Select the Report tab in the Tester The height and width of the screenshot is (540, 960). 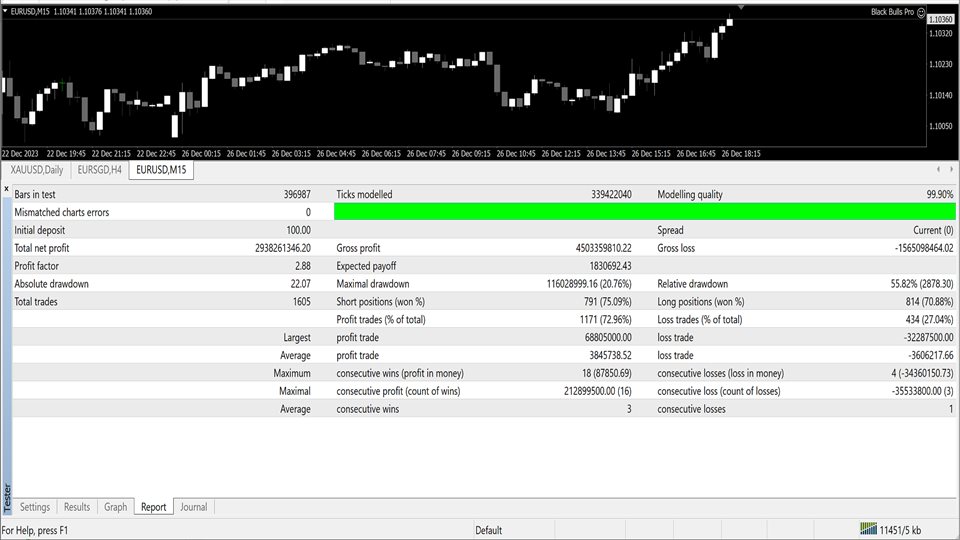154,507
